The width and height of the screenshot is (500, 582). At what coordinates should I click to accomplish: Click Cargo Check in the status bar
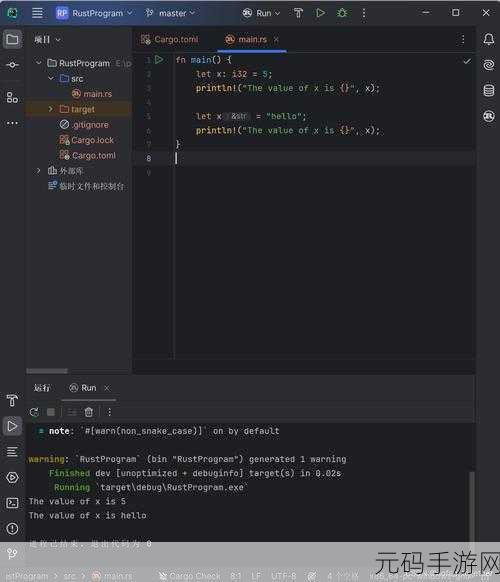[x=190, y=576]
